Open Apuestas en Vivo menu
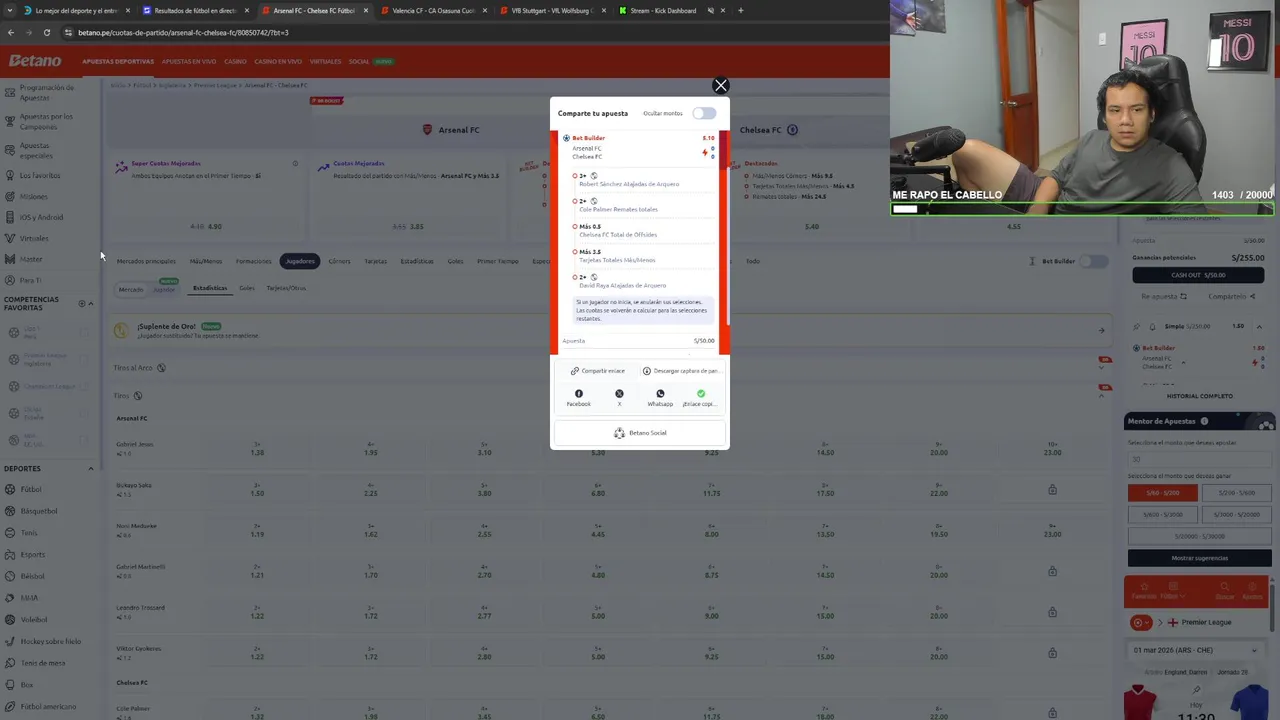 click(x=189, y=61)
